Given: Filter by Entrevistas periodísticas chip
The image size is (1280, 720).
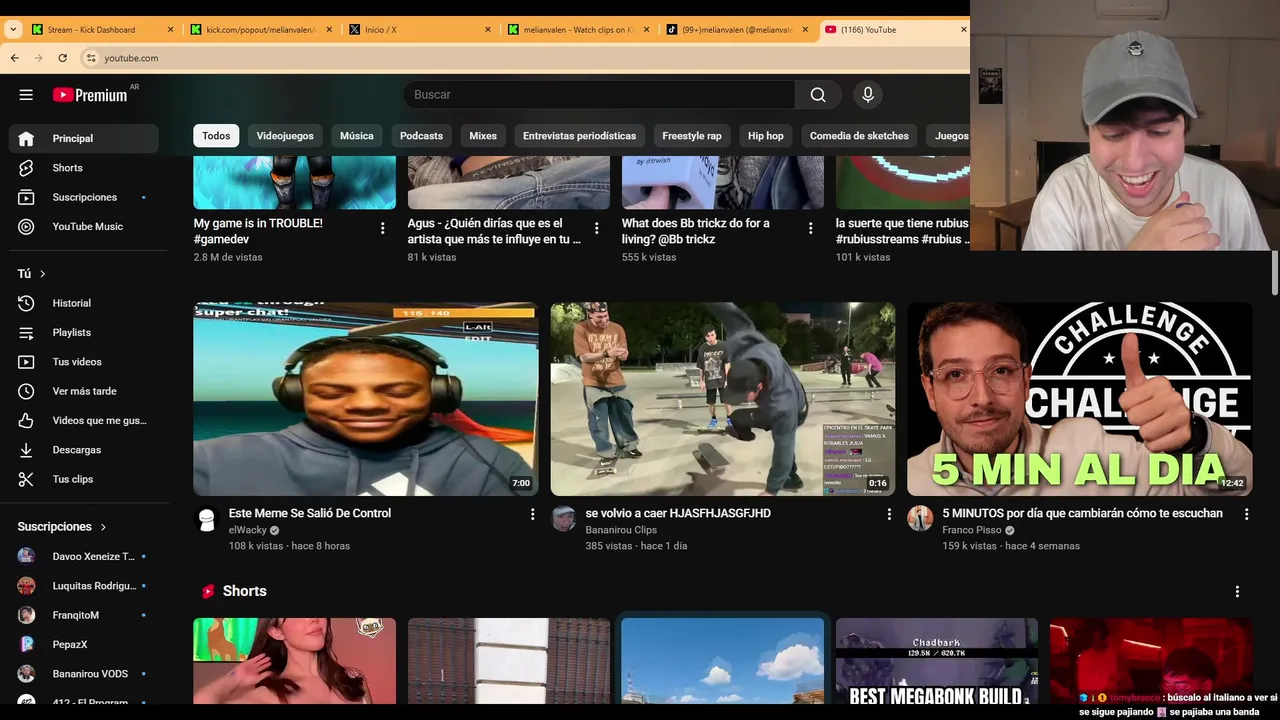Looking at the screenshot, I should (x=579, y=136).
